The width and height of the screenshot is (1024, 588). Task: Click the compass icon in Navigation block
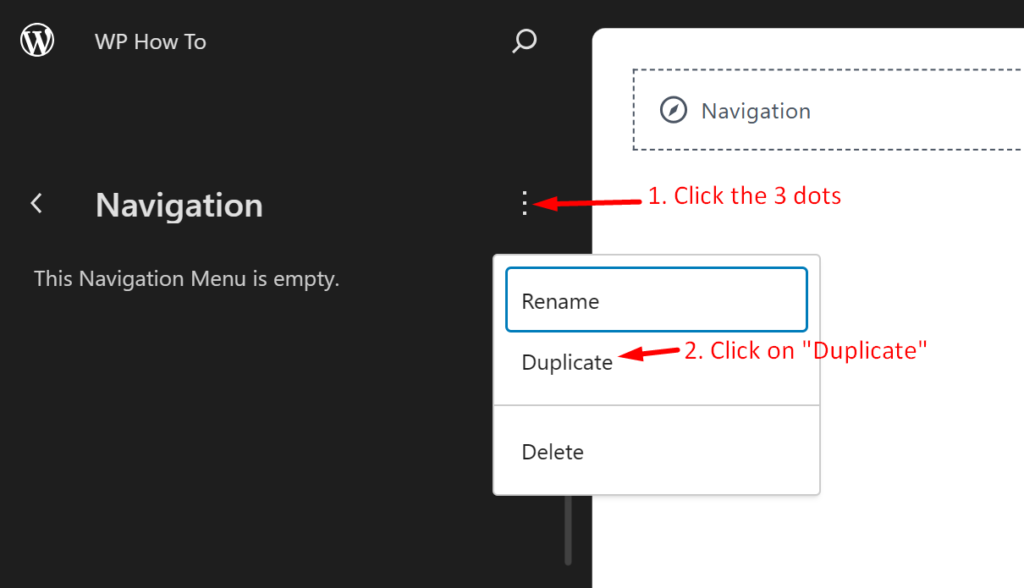click(x=673, y=110)
